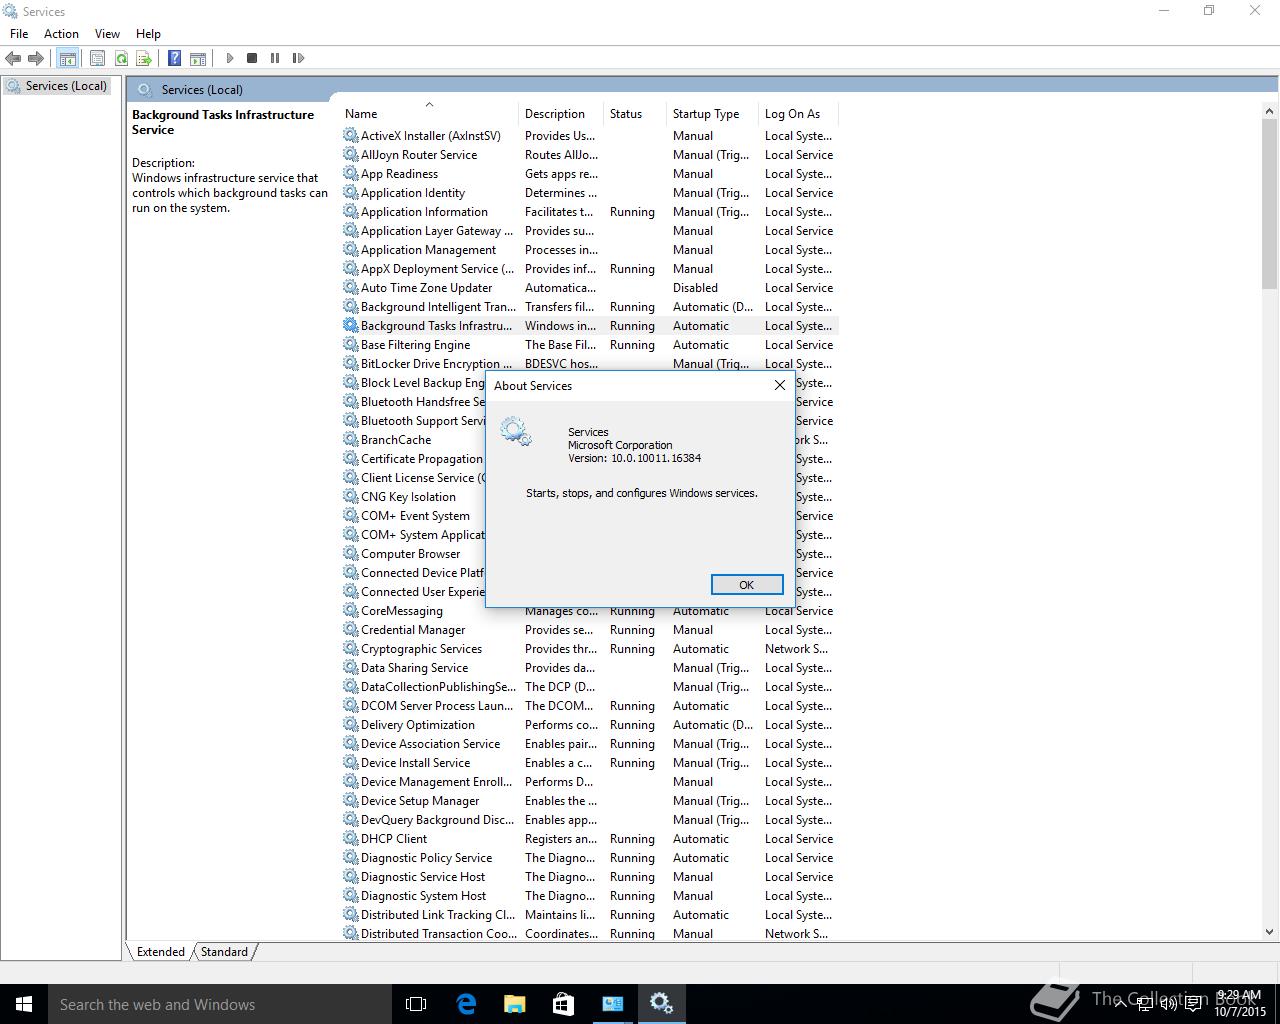Select Application Information service name

(x=424, y=212)
